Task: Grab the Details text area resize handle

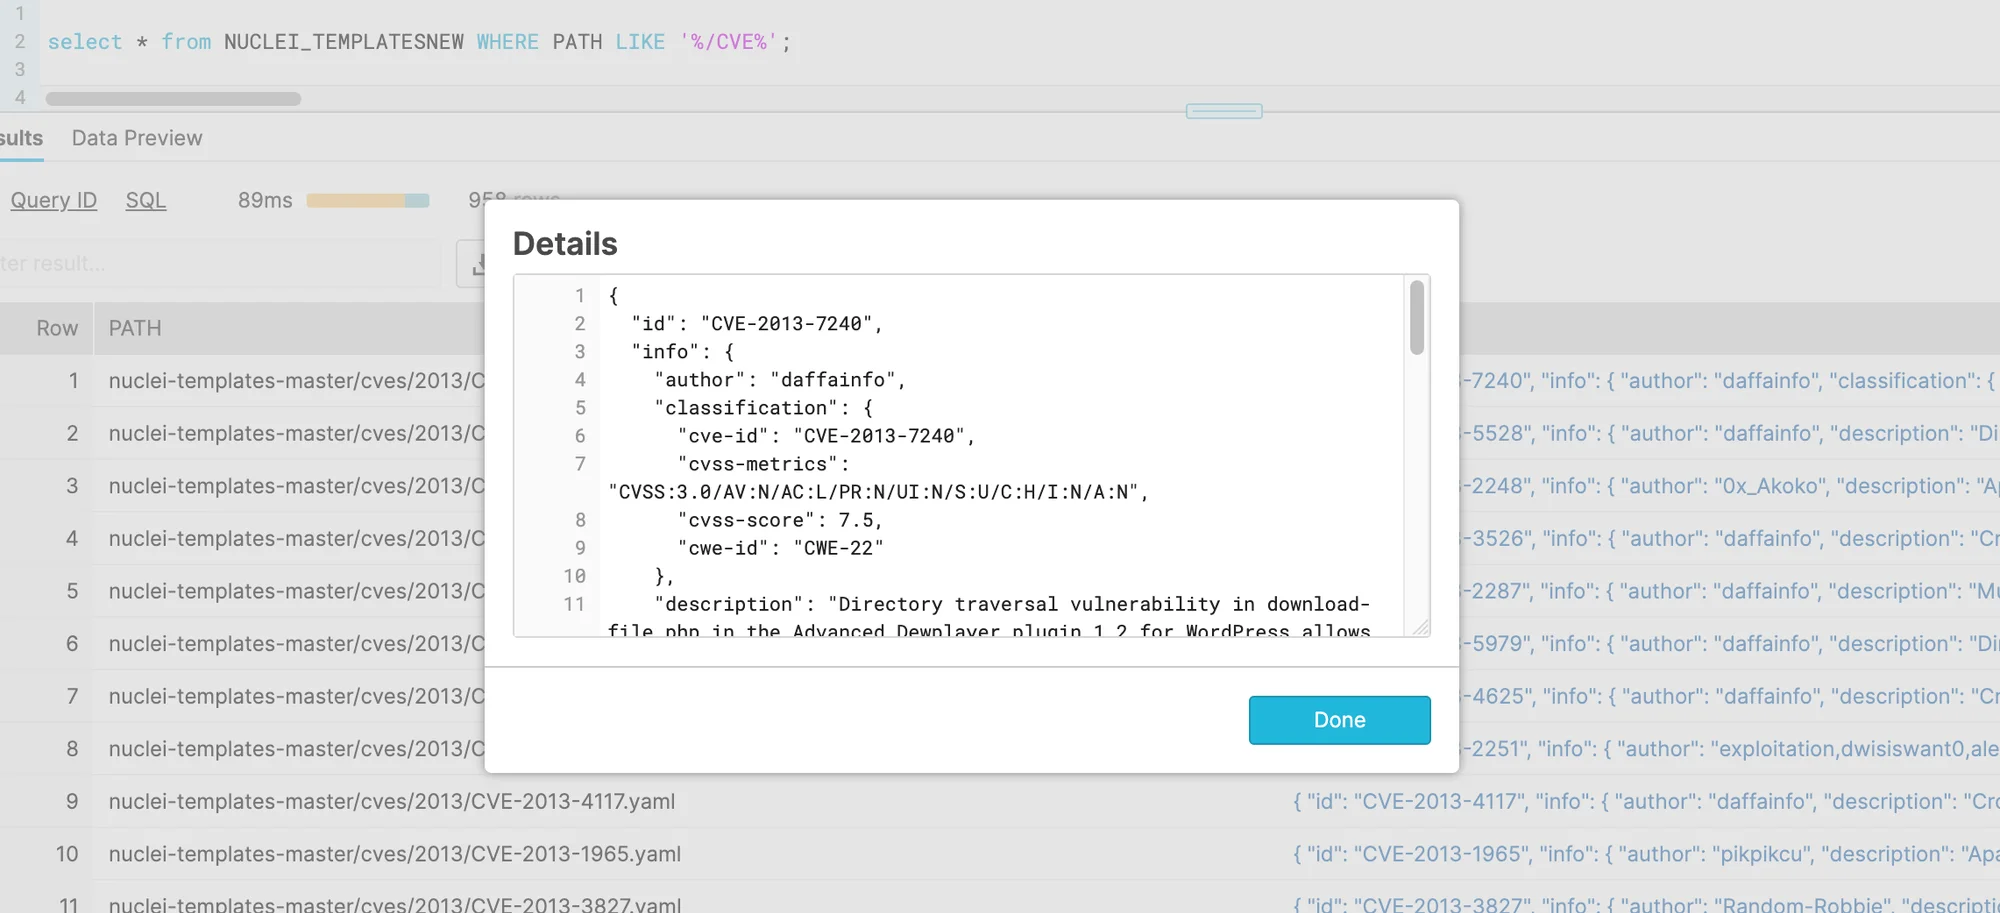Action: pyautogui.click(x=1420, y=627)
